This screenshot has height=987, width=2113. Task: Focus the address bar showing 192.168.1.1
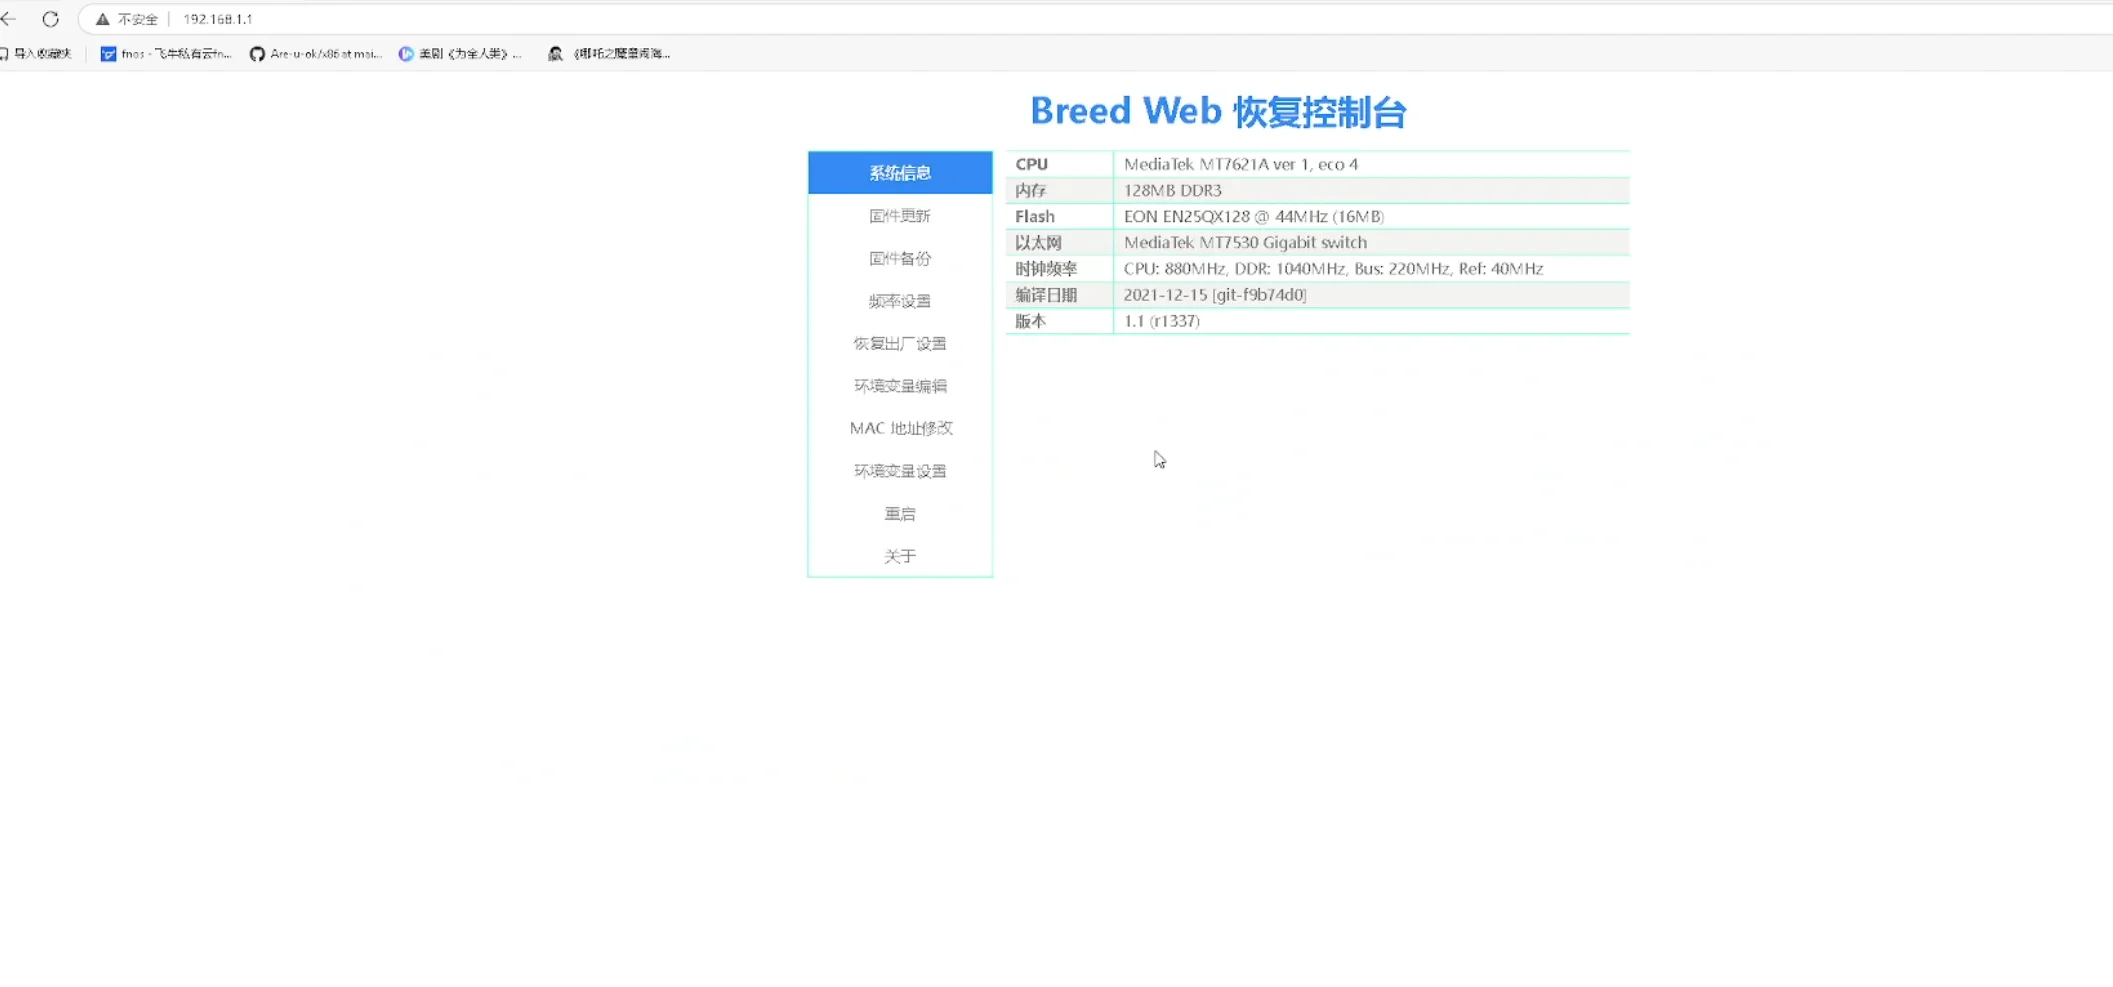218,19
